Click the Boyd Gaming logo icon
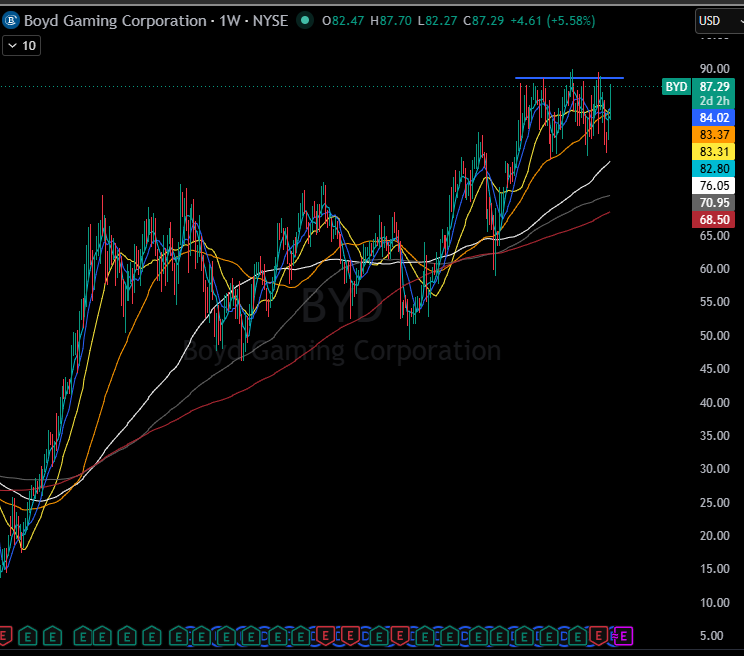The width and height of the screenshot is (744, 656). click(10, 21)
